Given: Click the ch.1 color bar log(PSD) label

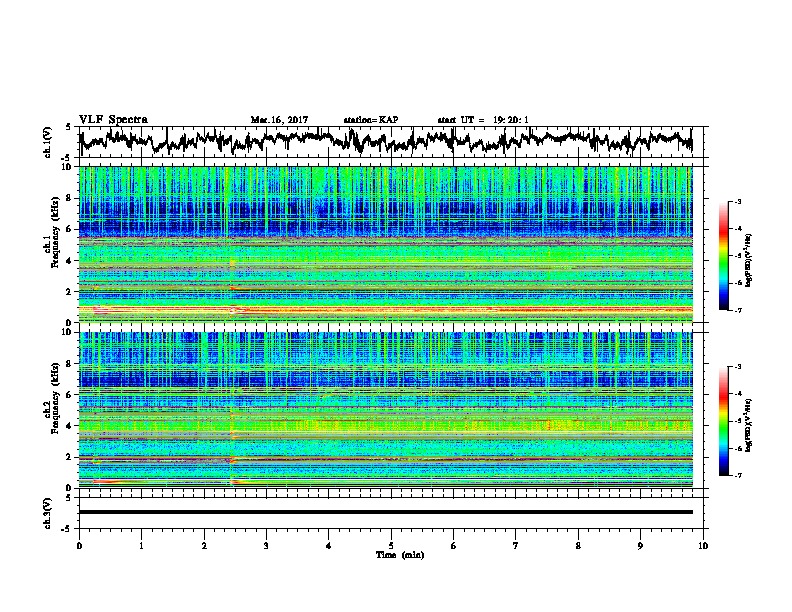Looking at the screenshot, I should click(748, 260).
